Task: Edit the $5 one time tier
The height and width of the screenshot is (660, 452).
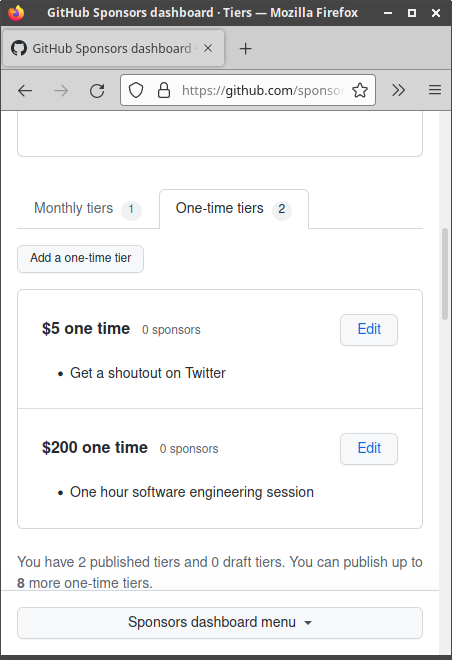Action: [x=369, y=330]
